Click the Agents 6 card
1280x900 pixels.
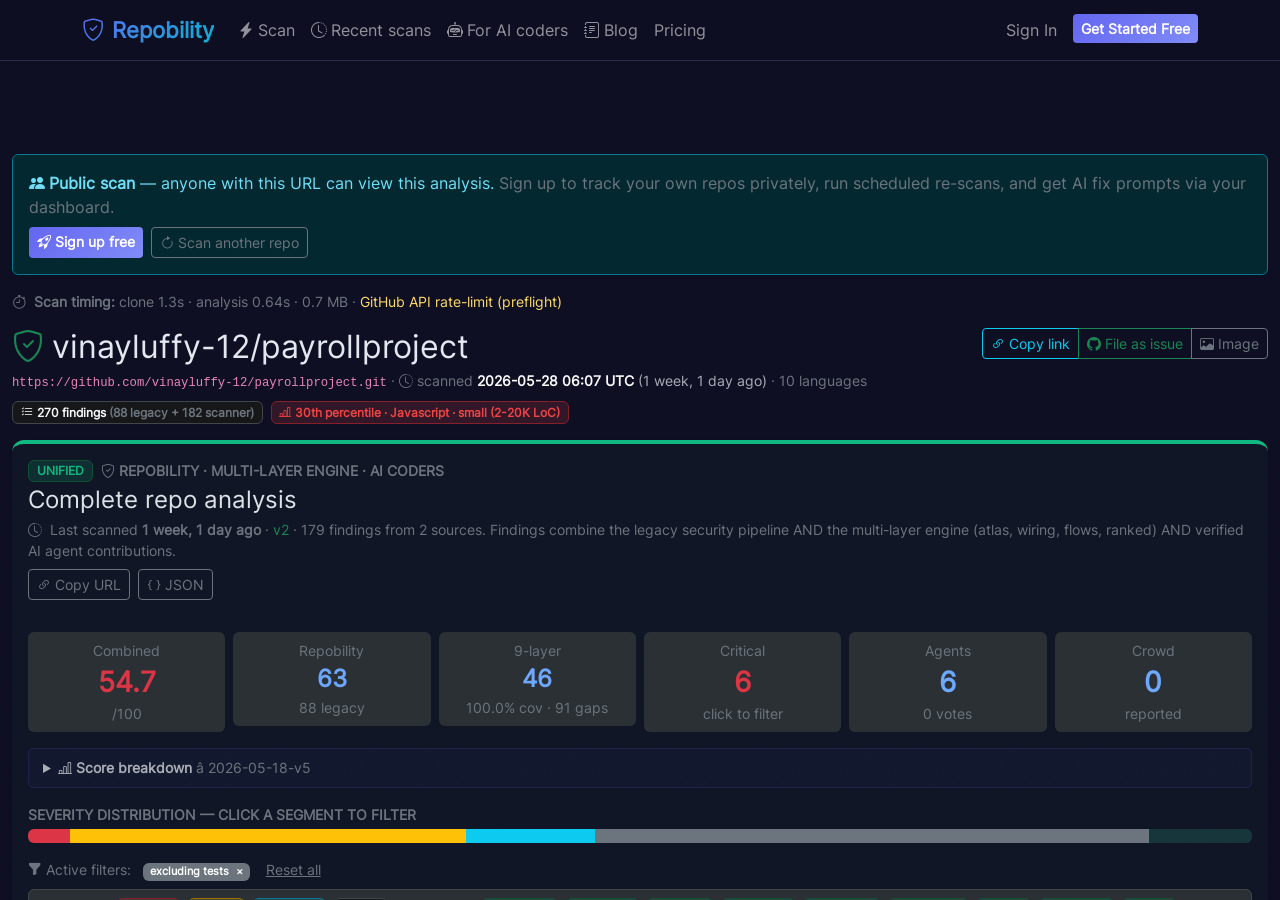coord(948,682)
